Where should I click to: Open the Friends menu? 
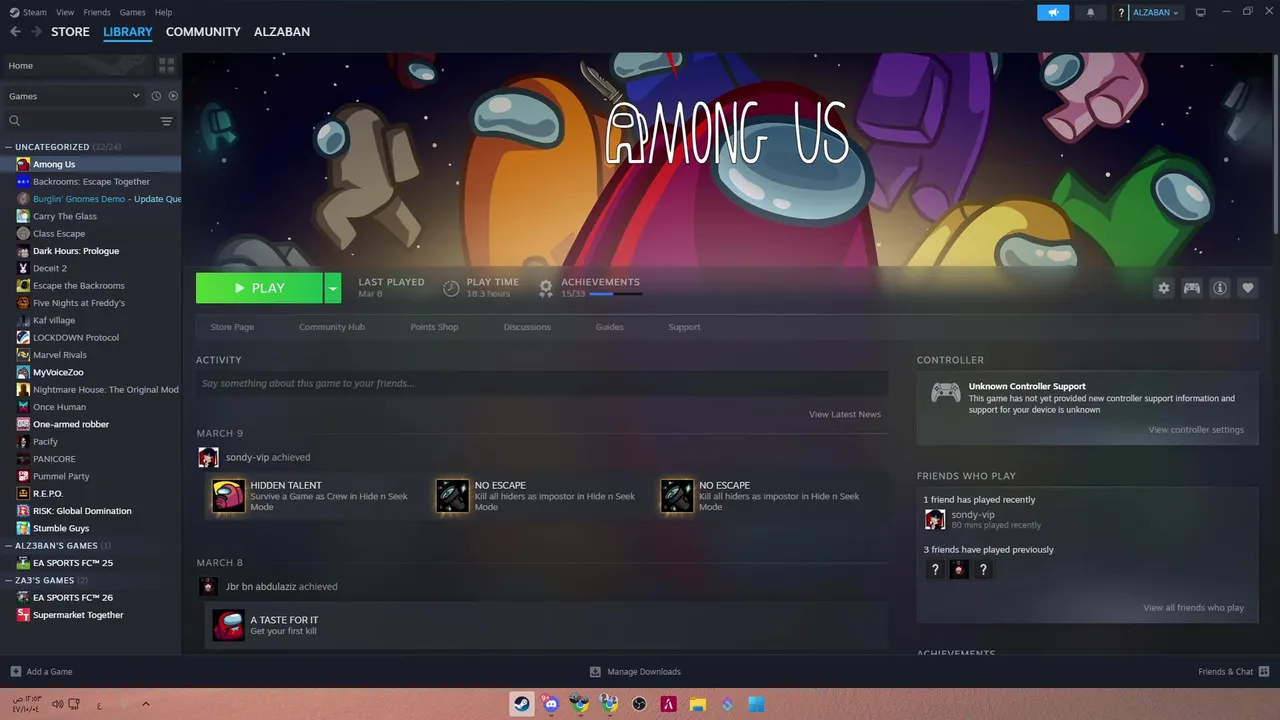tap(97, 12)
